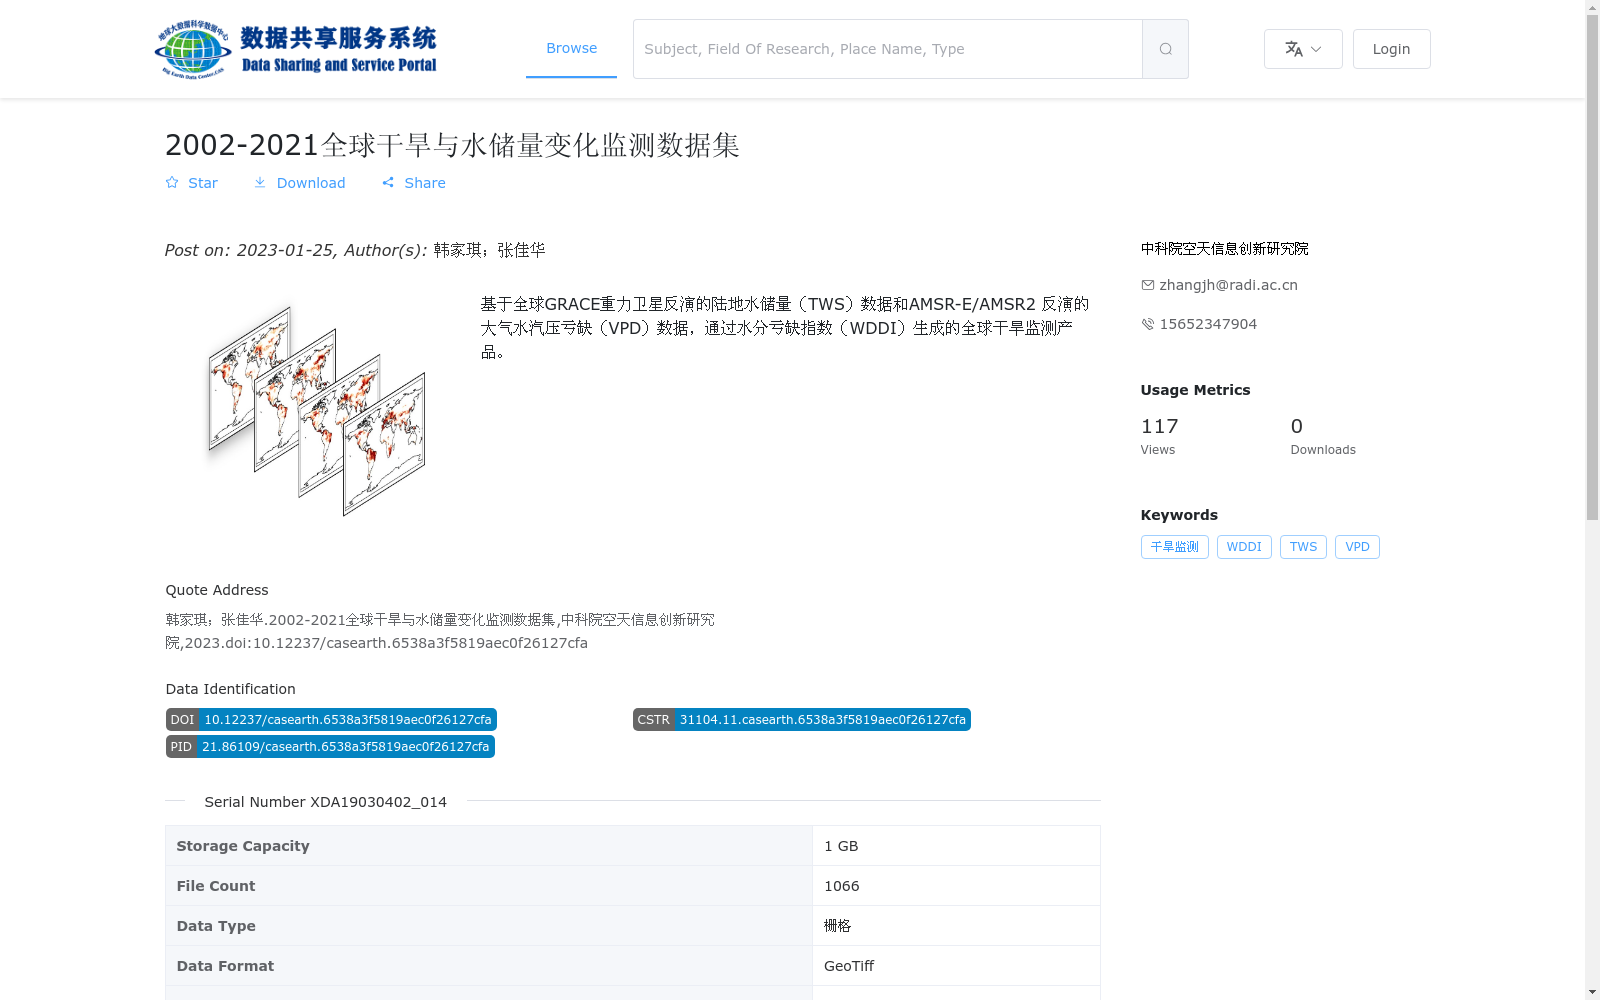The image size is (1600, 1000).
Task: Click institution name 中科院空天信息创新研究院
Action: (1225, 249)
